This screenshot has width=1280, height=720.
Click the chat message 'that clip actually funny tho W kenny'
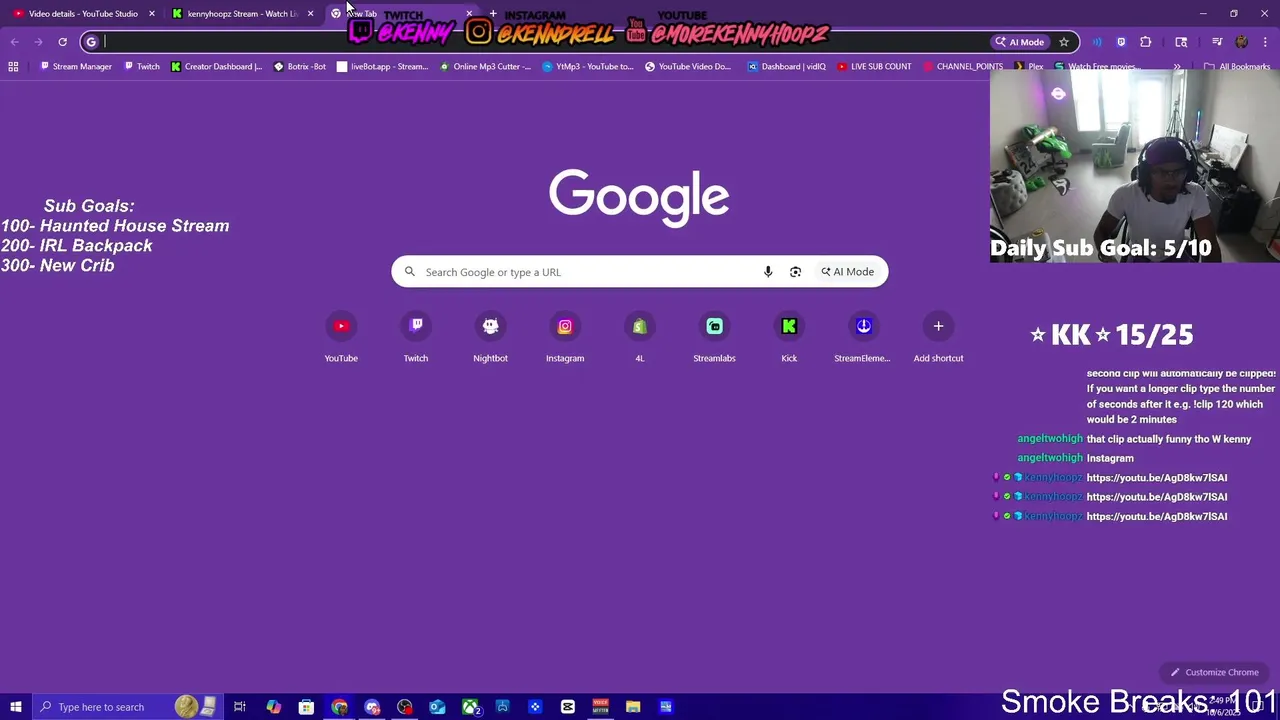1168,439
